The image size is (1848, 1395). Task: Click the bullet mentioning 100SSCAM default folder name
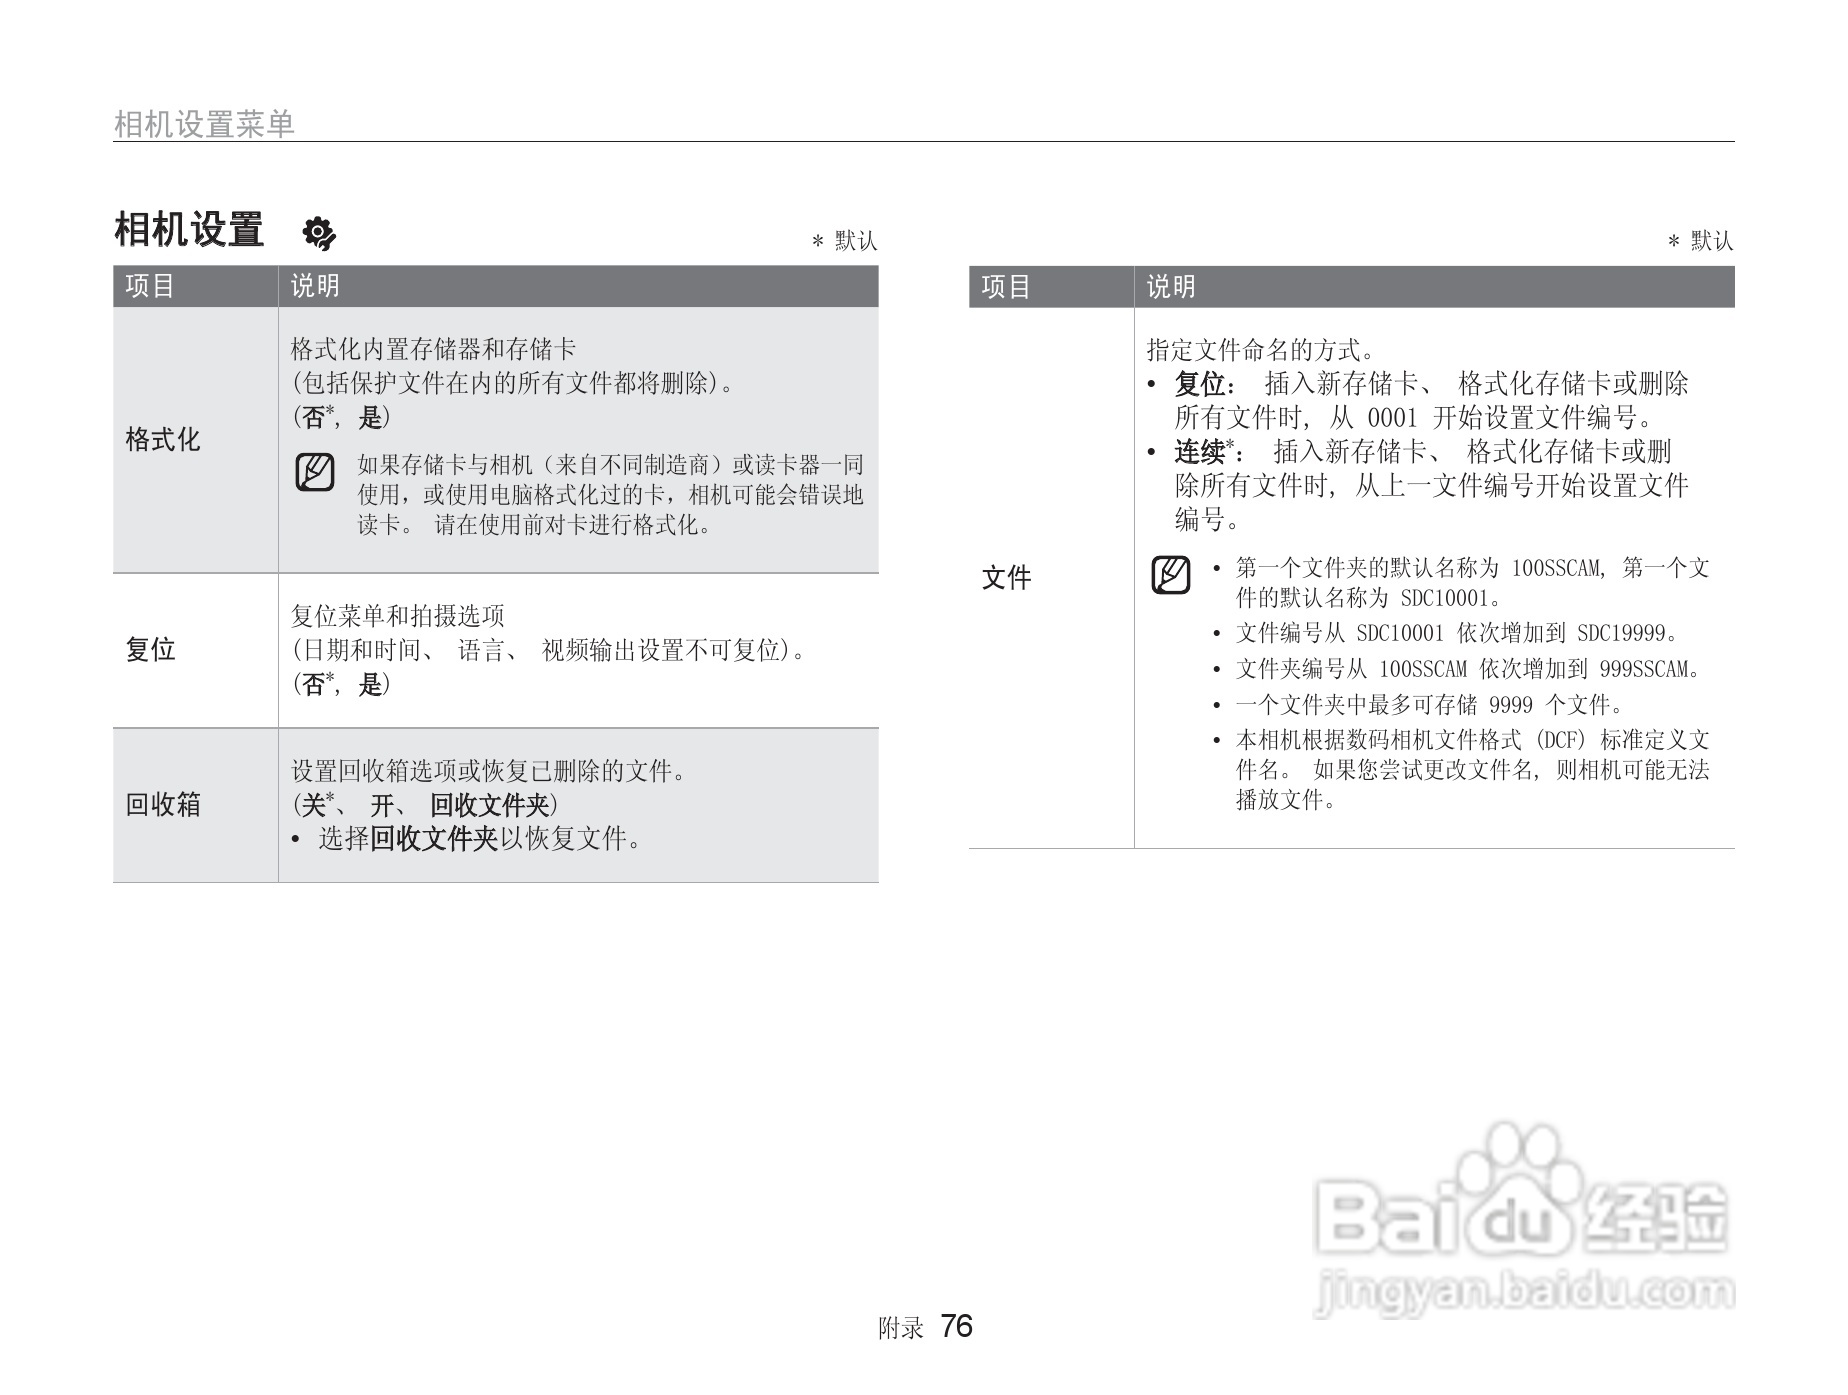click(1461, 583)
